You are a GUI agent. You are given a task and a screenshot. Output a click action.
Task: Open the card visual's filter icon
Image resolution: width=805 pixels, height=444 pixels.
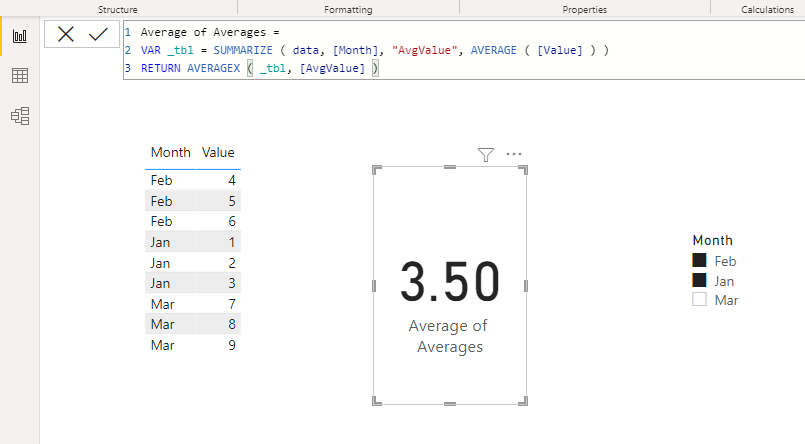click(486, 155)
